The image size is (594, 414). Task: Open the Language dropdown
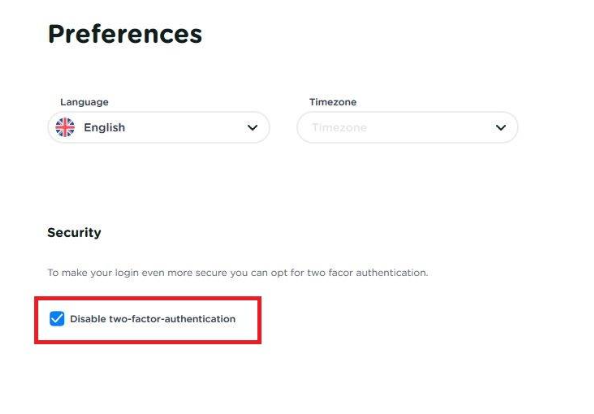point(159,127)
